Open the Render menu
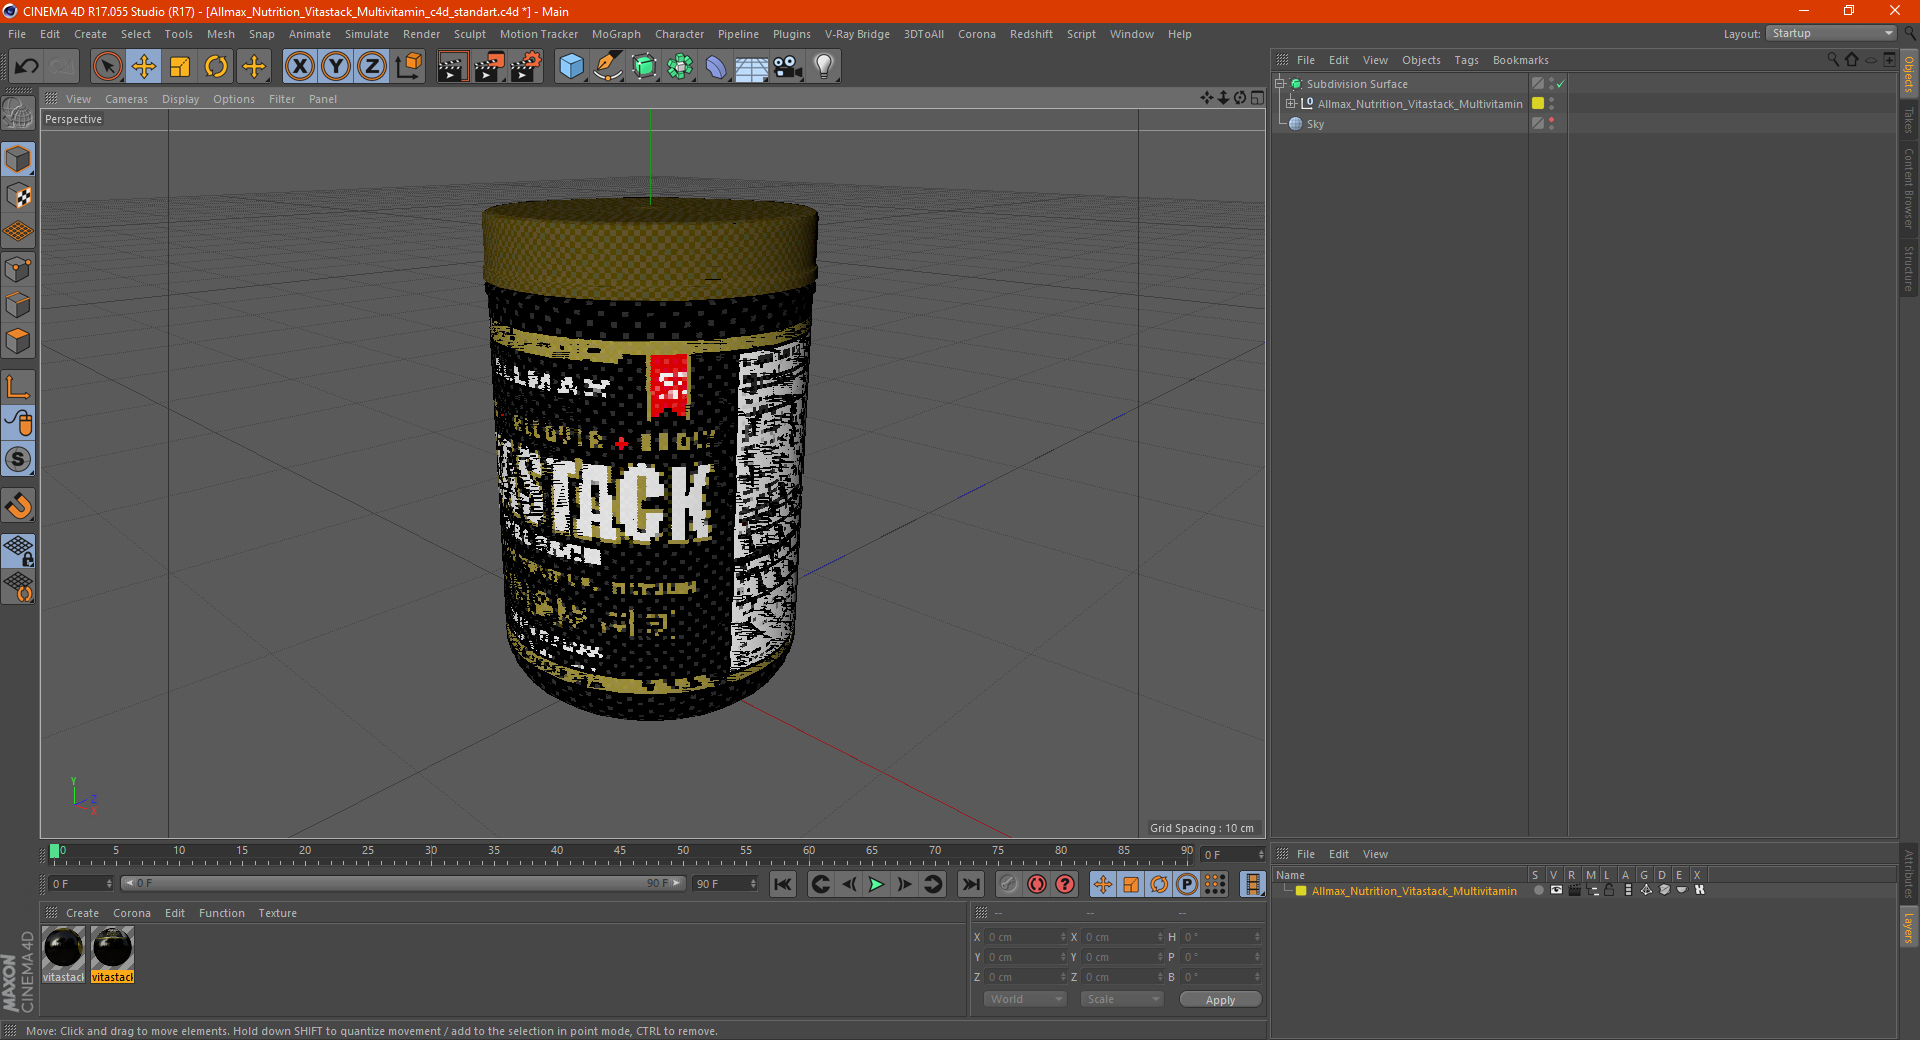This screenshot has width=1920, height=1040. click(421, 34)
